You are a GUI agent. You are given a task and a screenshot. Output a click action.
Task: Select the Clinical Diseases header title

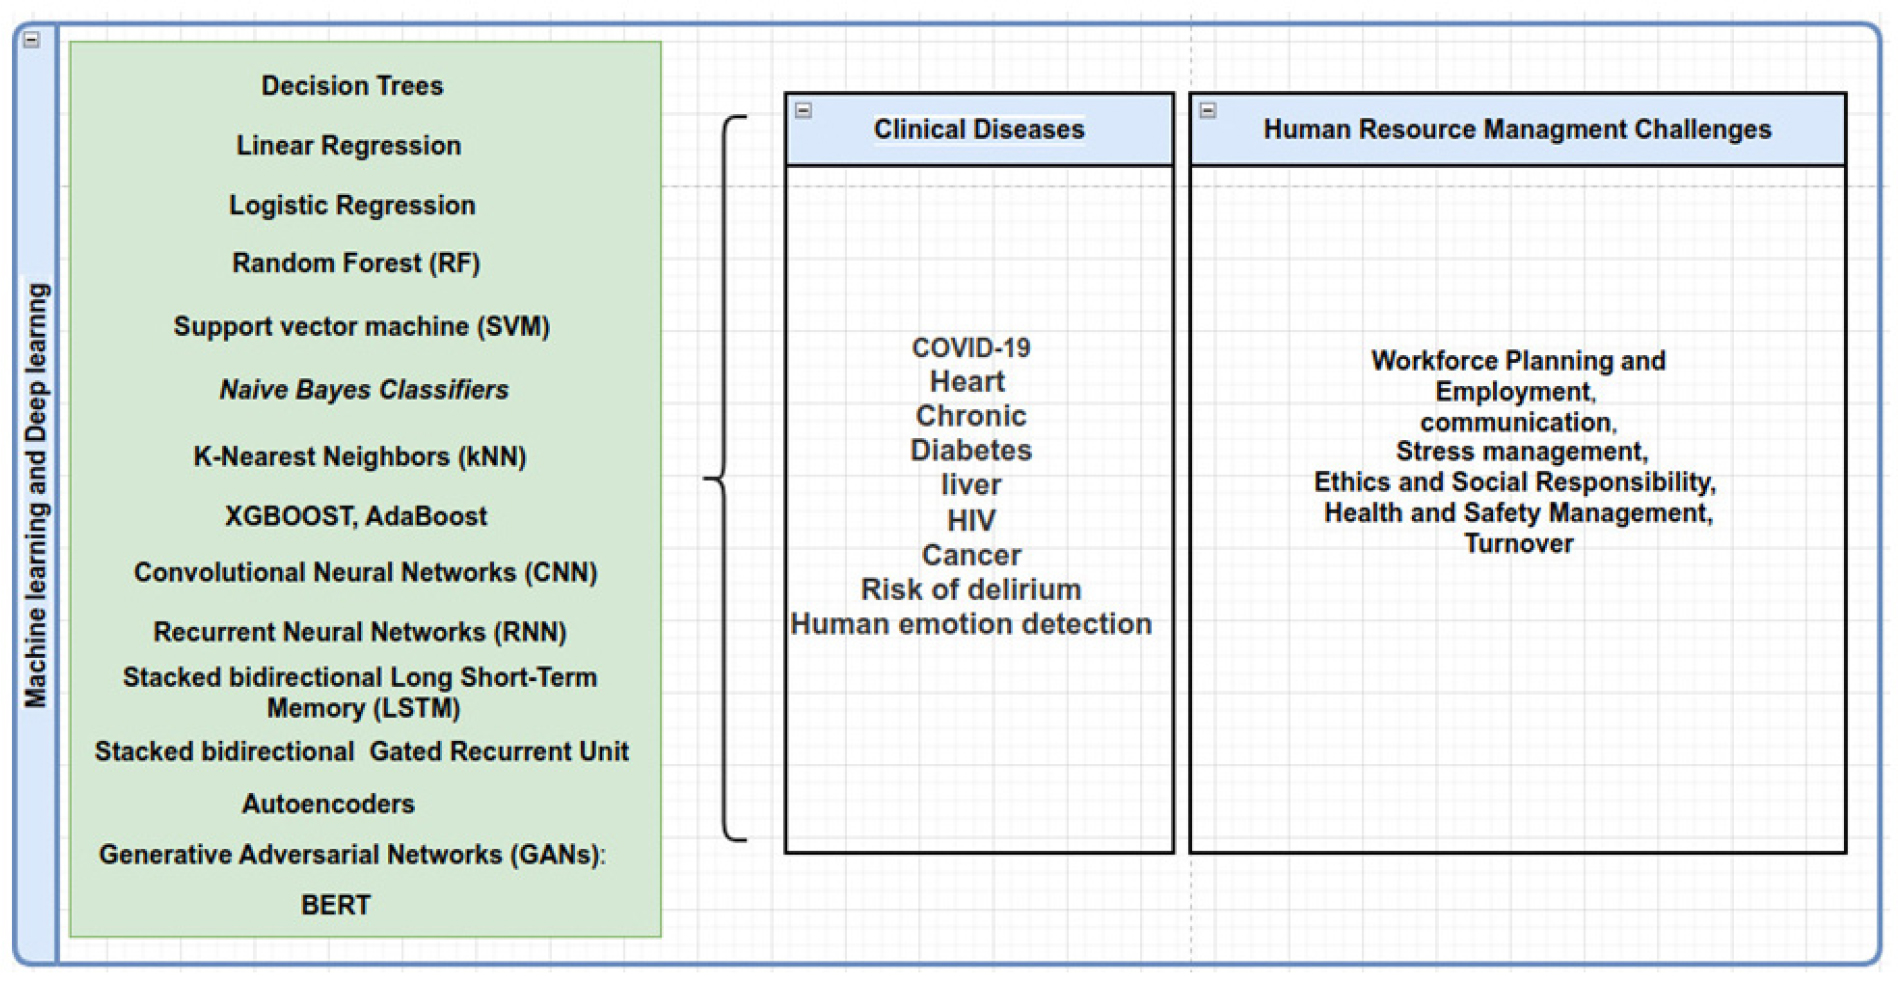tap(978, 130)
